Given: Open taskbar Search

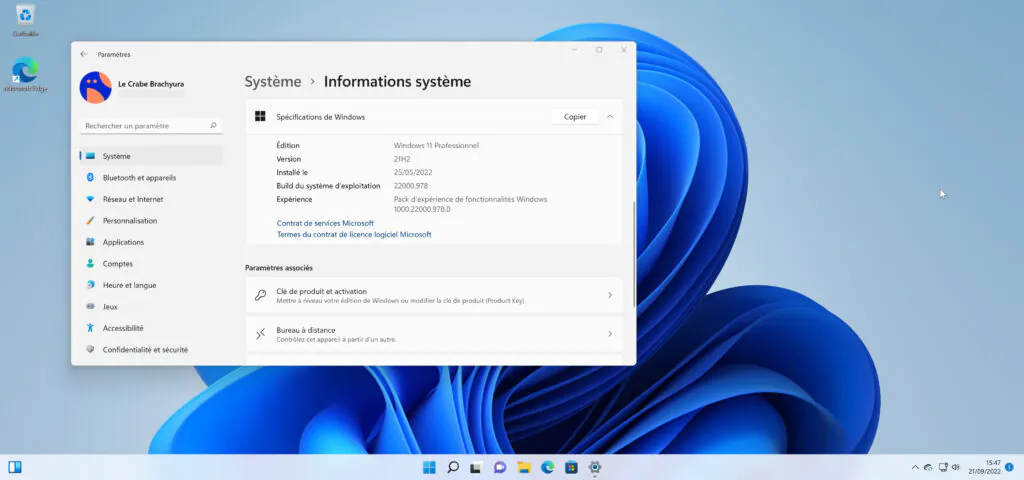Looking at the screenshot, I should coord(453,467).
